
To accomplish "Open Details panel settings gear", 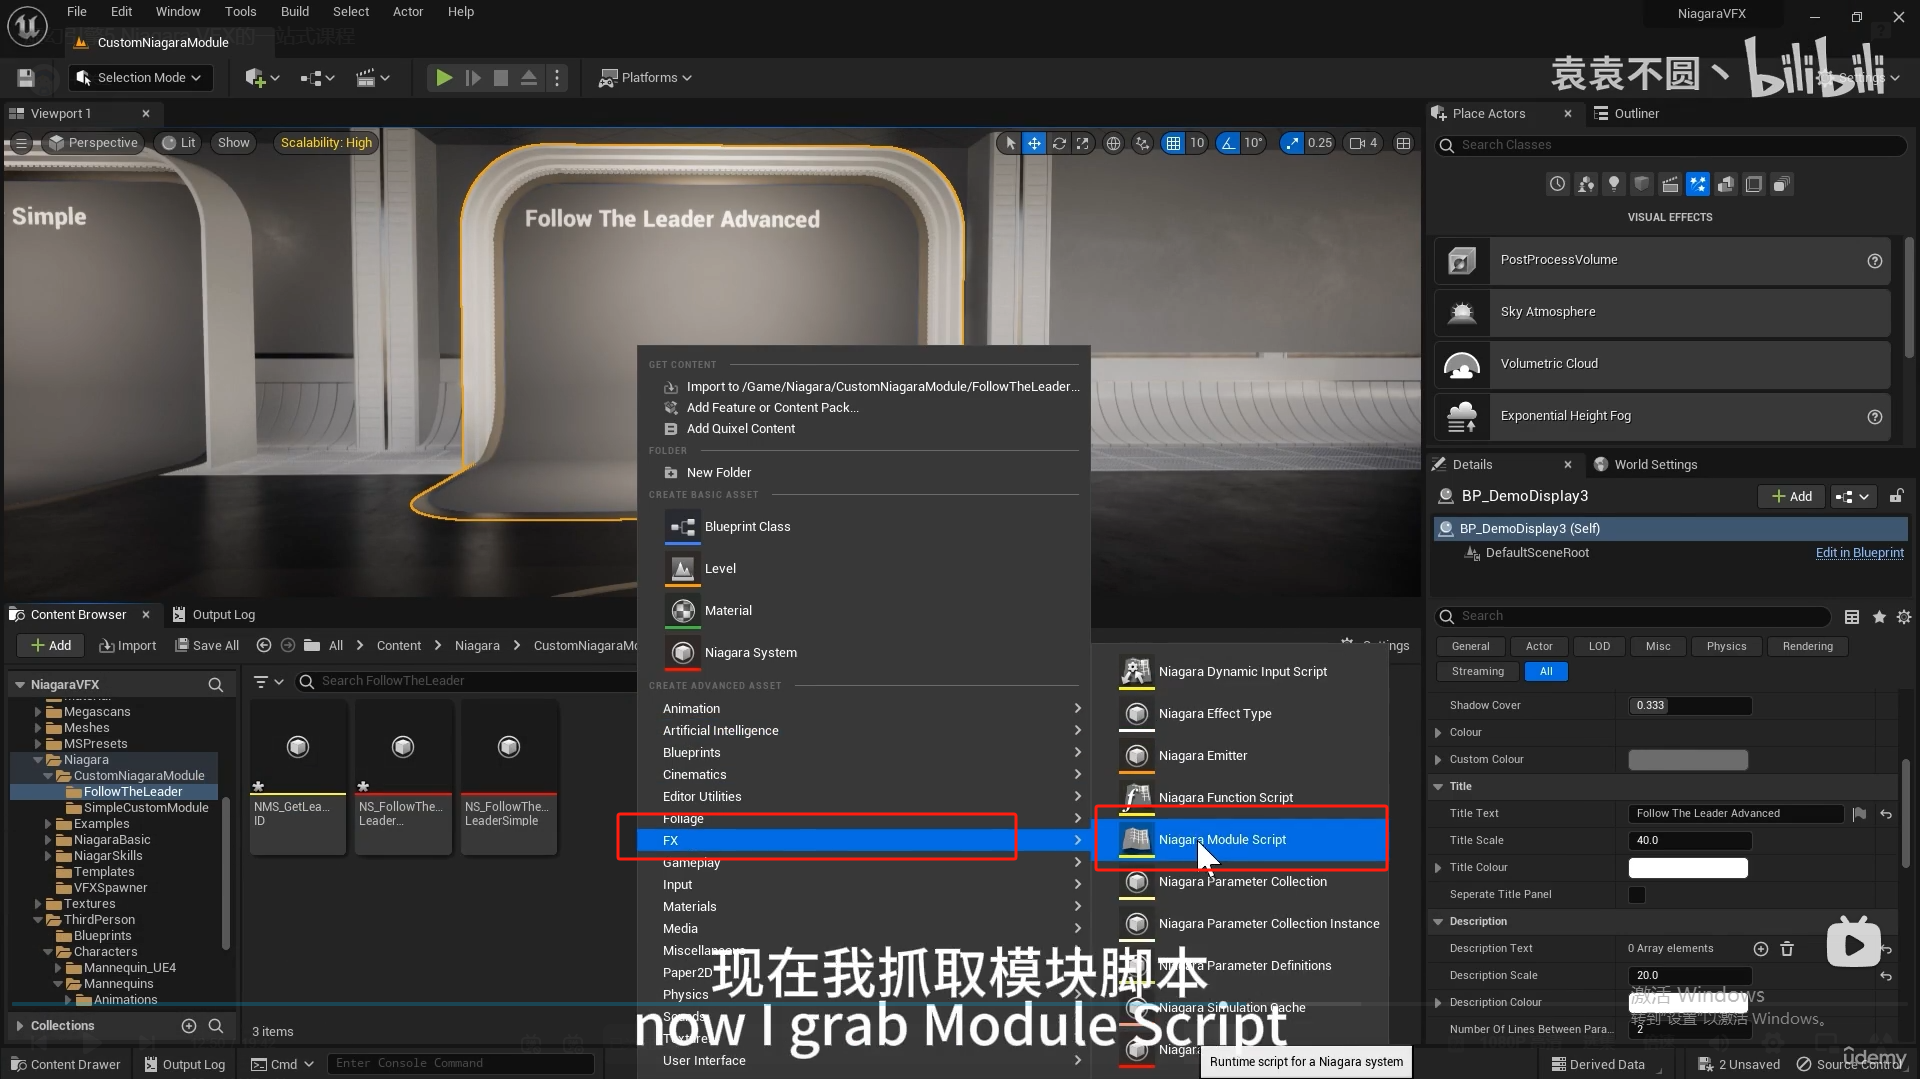I will (1904, 617).
